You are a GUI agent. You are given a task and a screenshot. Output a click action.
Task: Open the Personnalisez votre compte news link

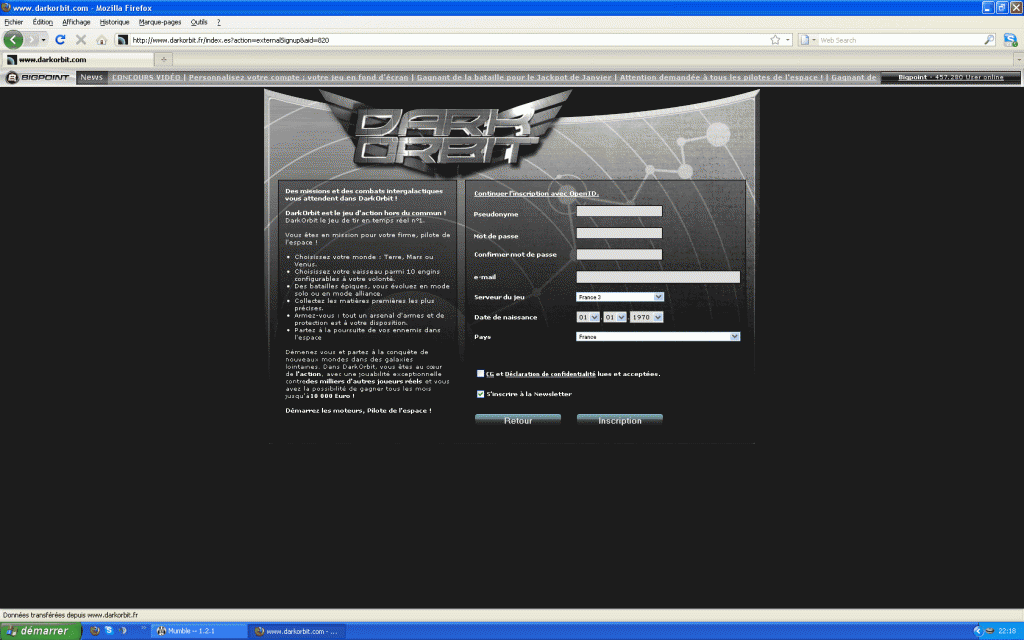click(x=298, y=77)
